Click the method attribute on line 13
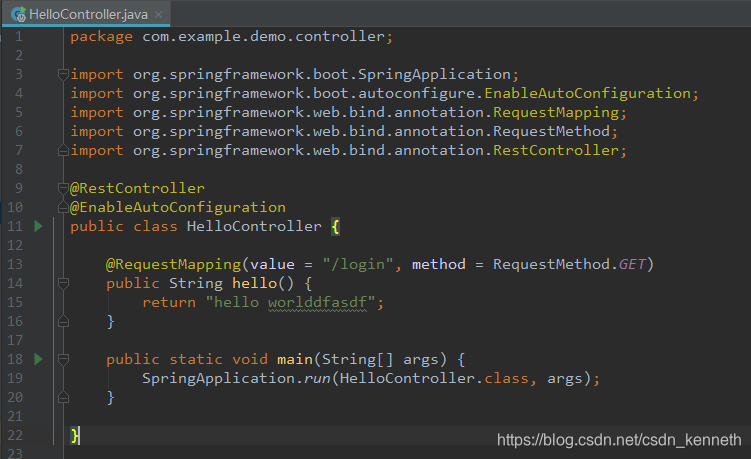This screenshot has height=459, width=751. [x=439, y=264]
